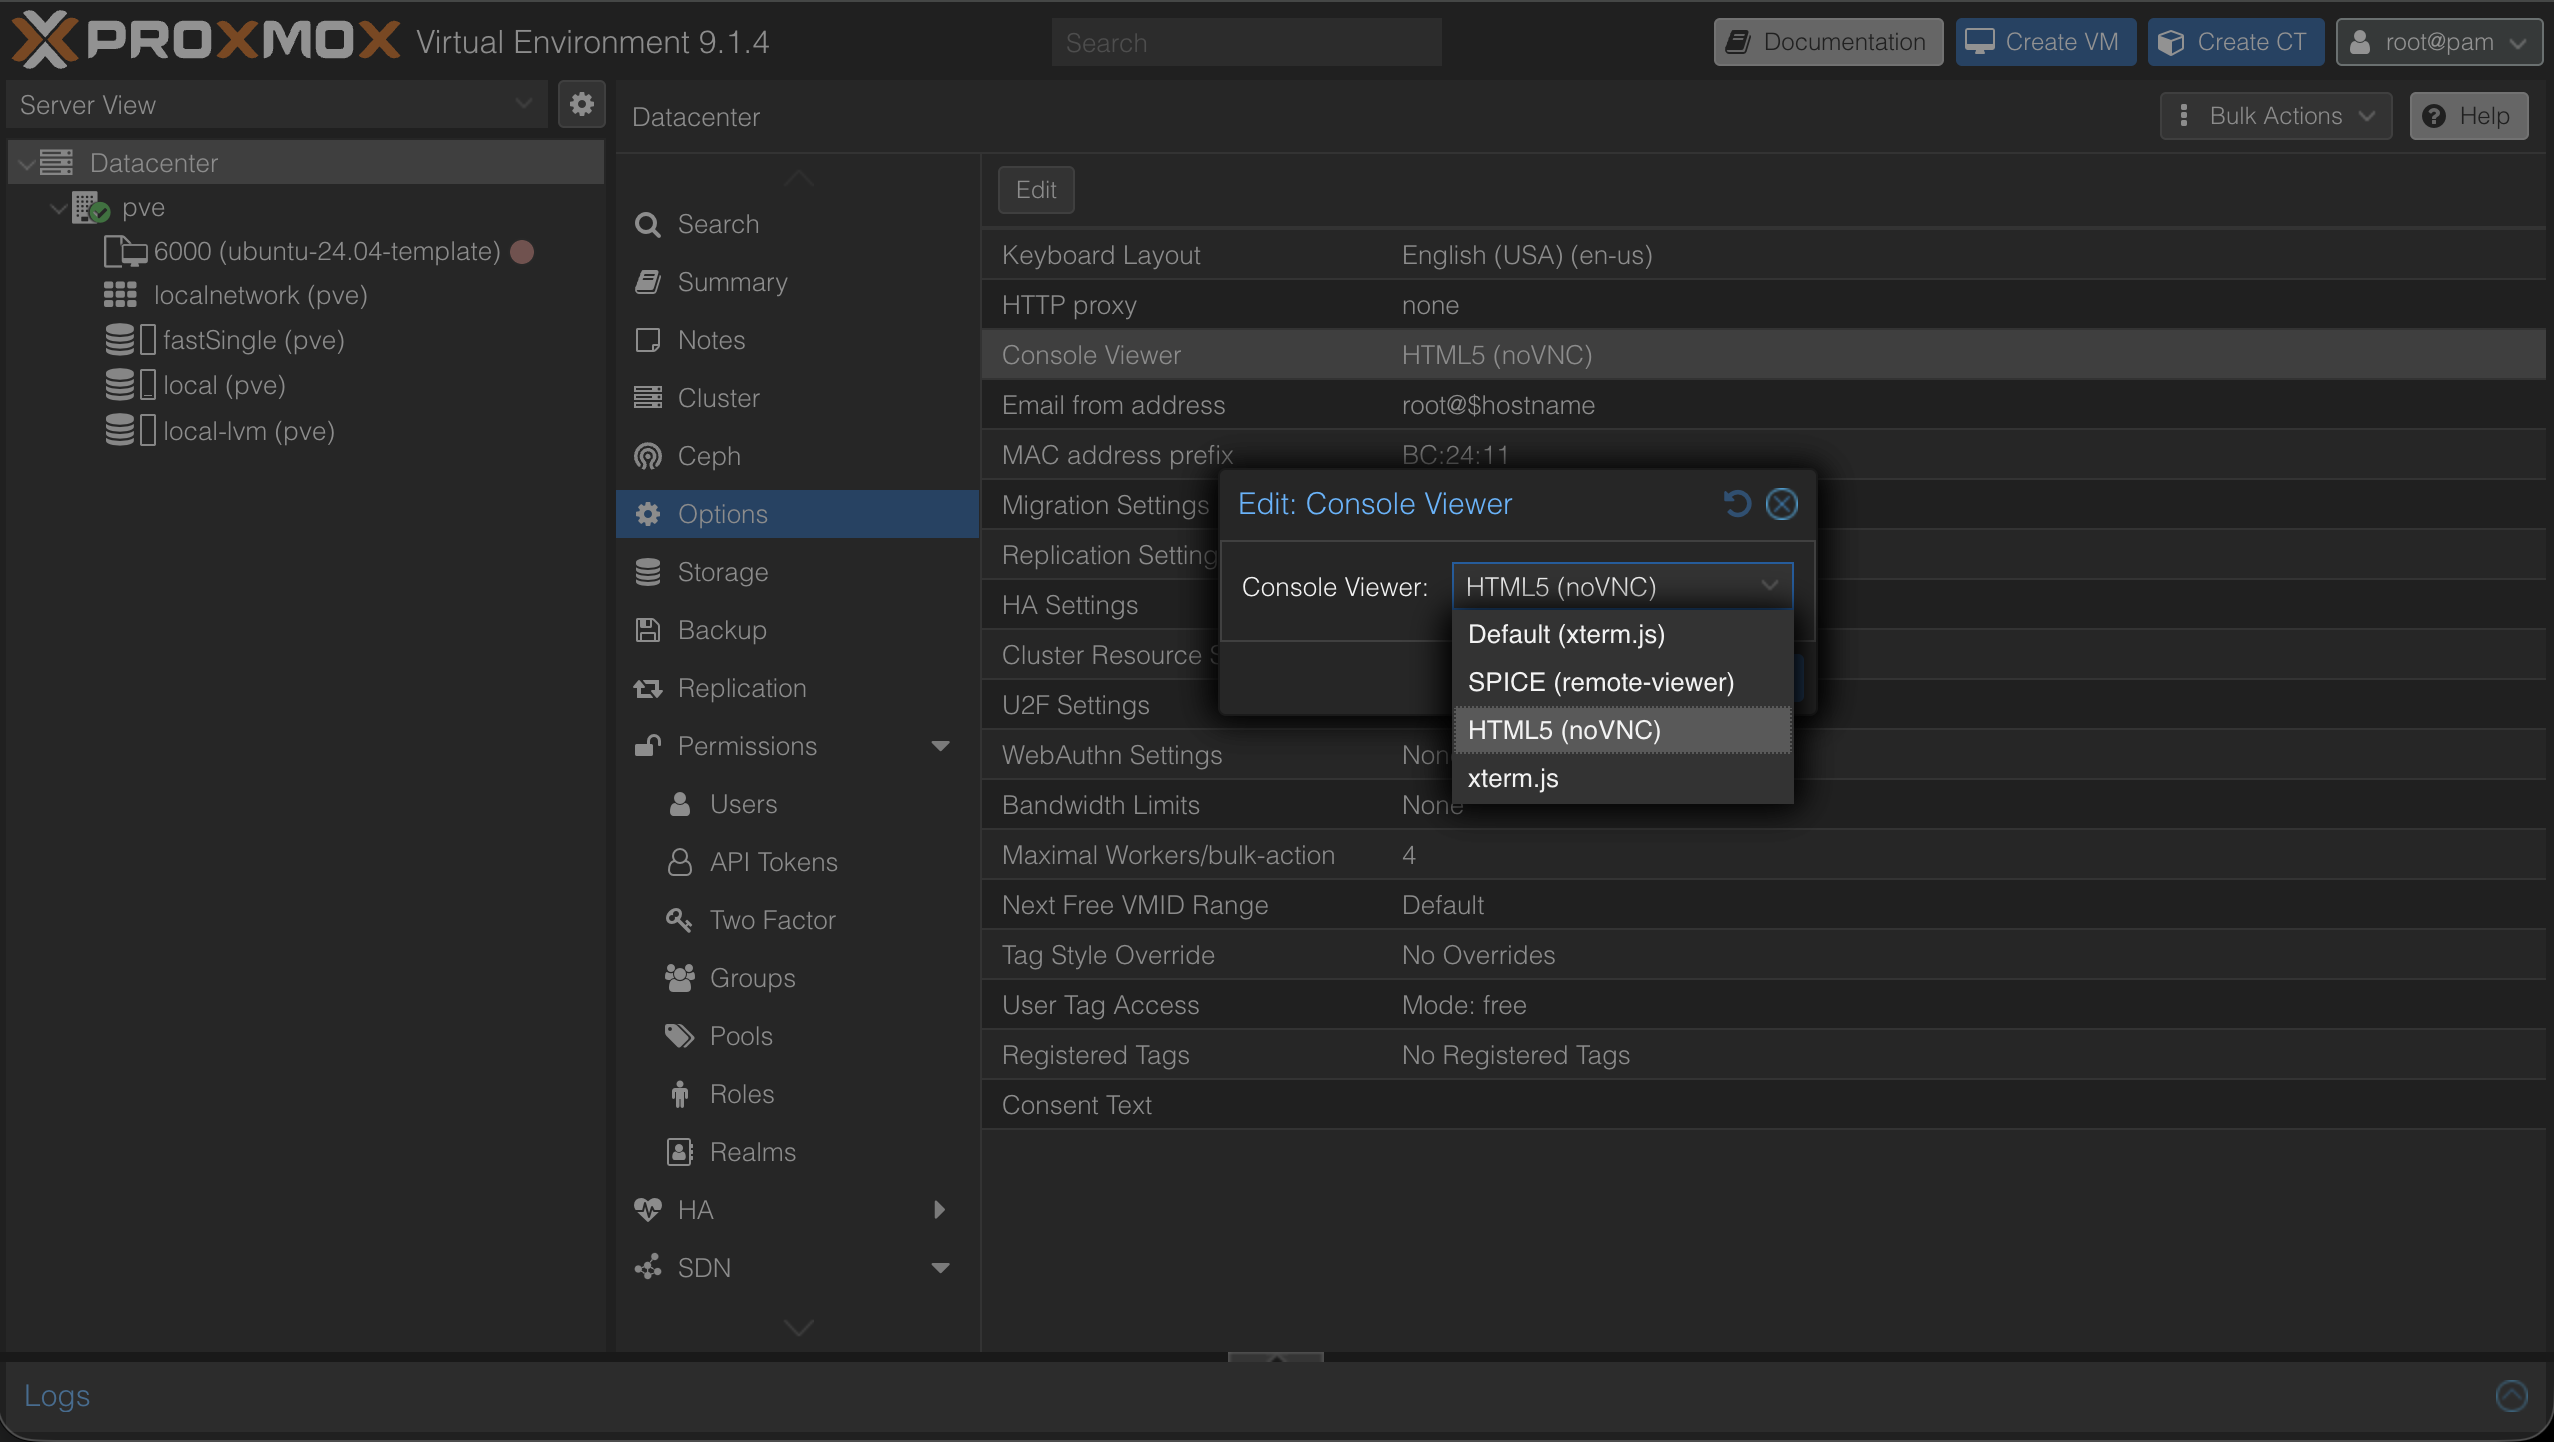Select the Backup icon in Datacenter menu
Image resolution: width=2554 pixels, height=1442 pixels.
[x=648, y=629]
